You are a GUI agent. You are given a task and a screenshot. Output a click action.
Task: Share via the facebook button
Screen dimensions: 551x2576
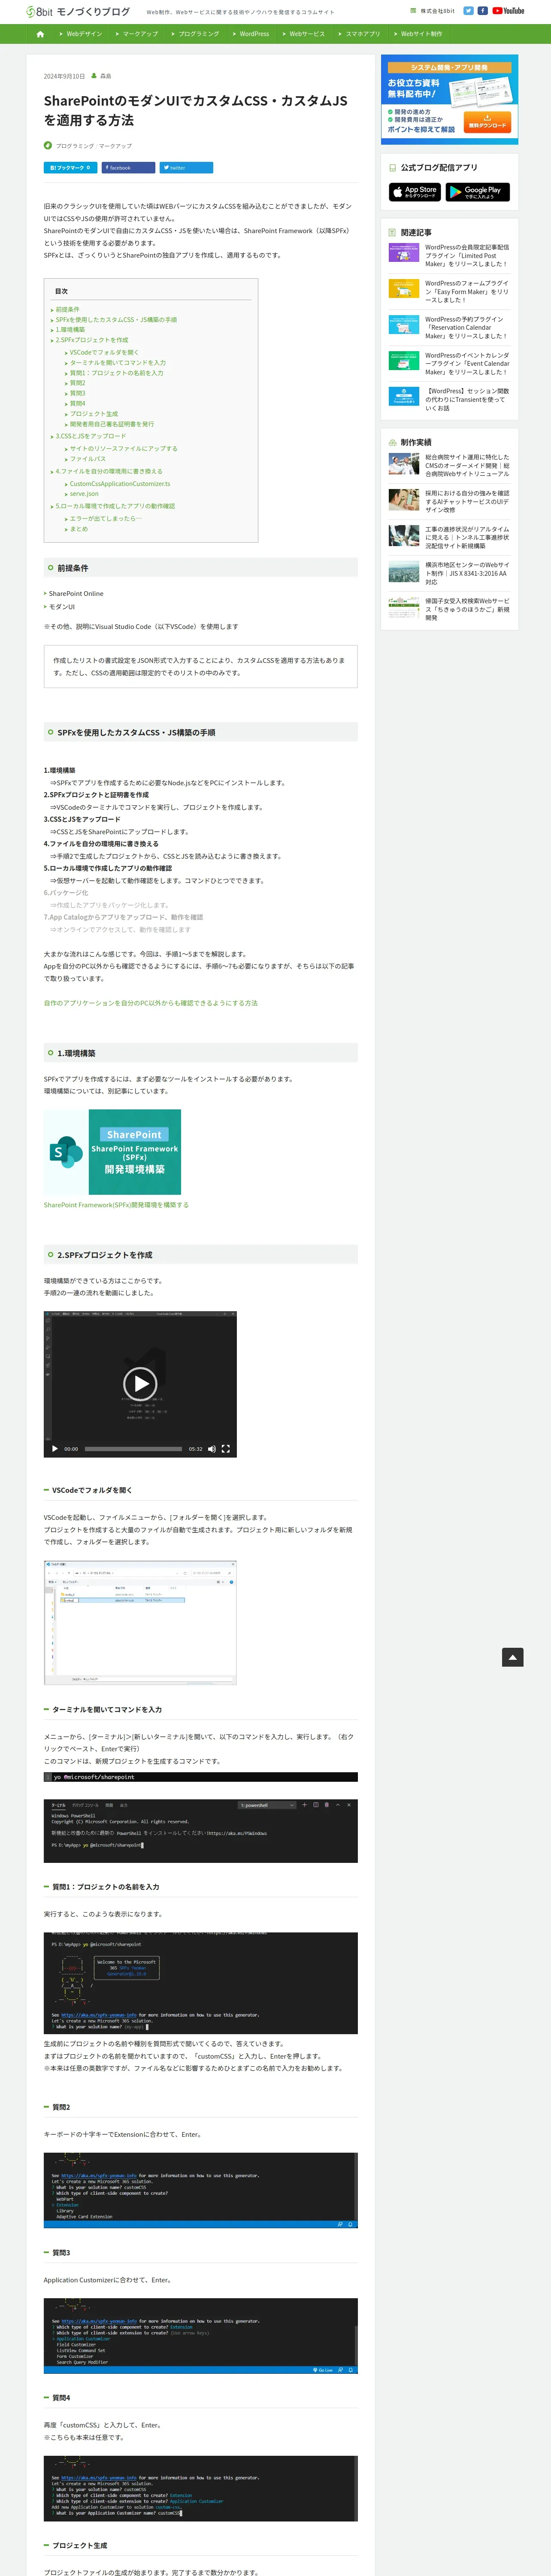coord(128,168)
